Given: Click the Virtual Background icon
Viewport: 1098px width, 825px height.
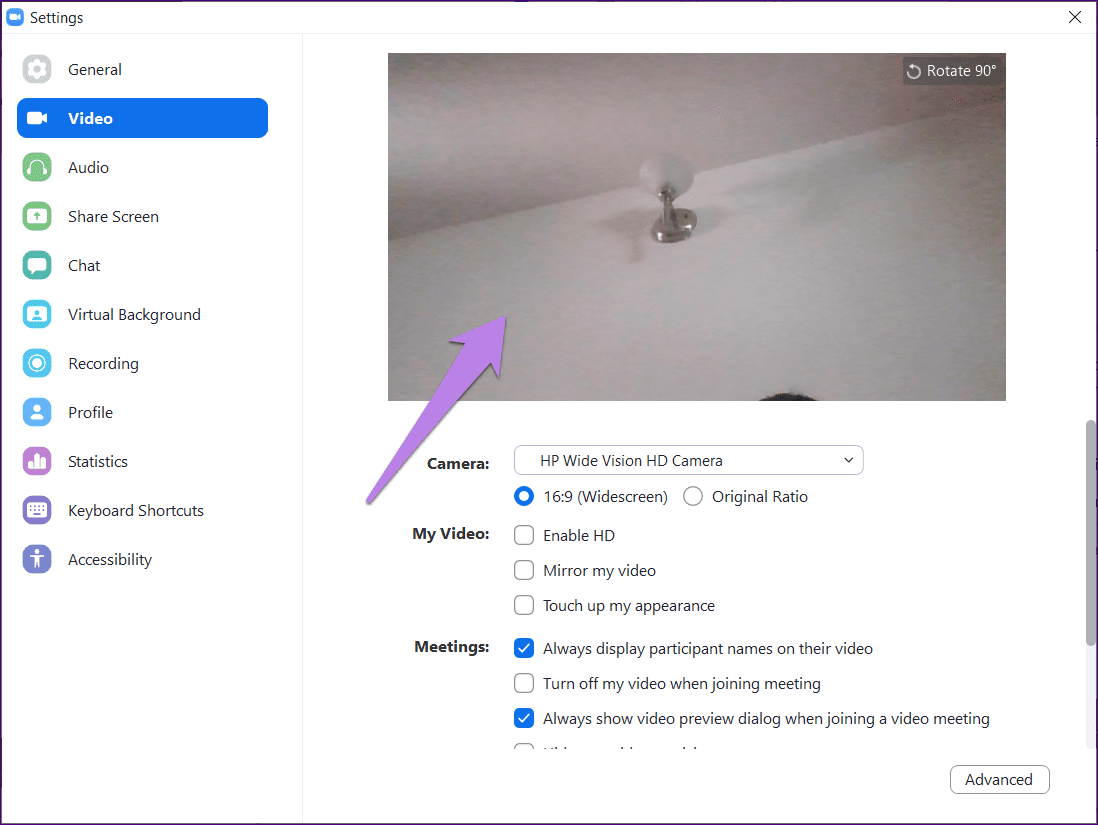Looking at the screenshot, I should [x=36, y=314].
